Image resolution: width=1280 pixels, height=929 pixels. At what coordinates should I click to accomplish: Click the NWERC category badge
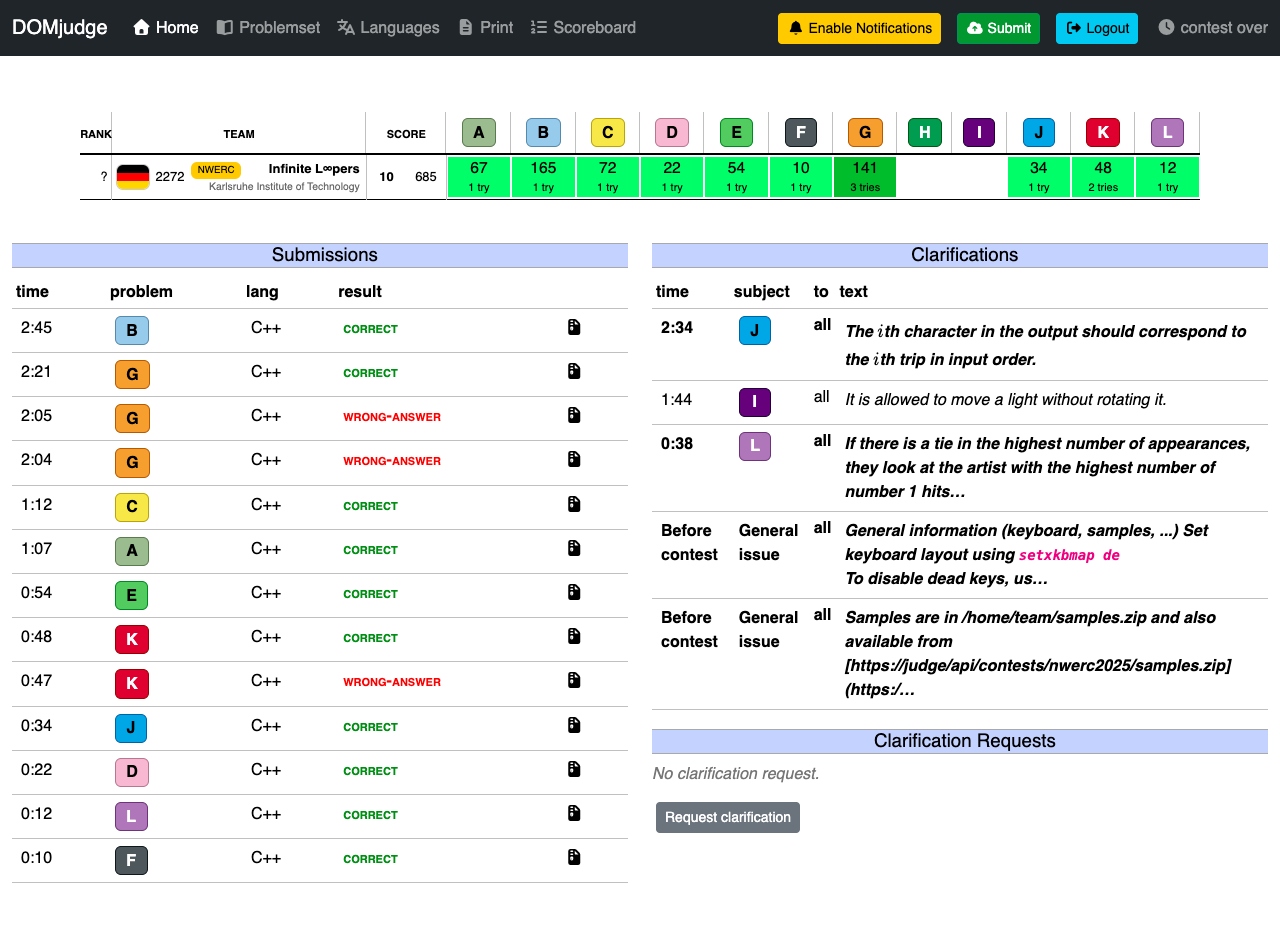pyautogui.click(x=216, y=170)
